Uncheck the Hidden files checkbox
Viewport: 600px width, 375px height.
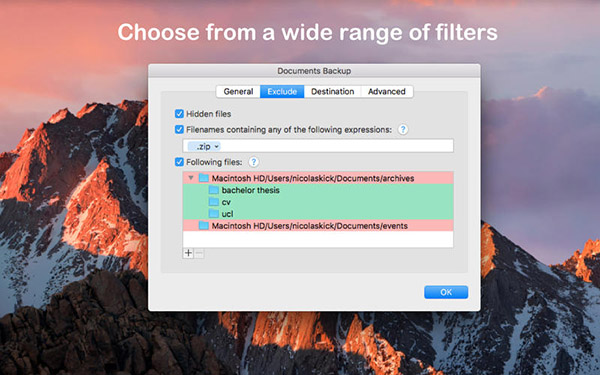point(179,114)
